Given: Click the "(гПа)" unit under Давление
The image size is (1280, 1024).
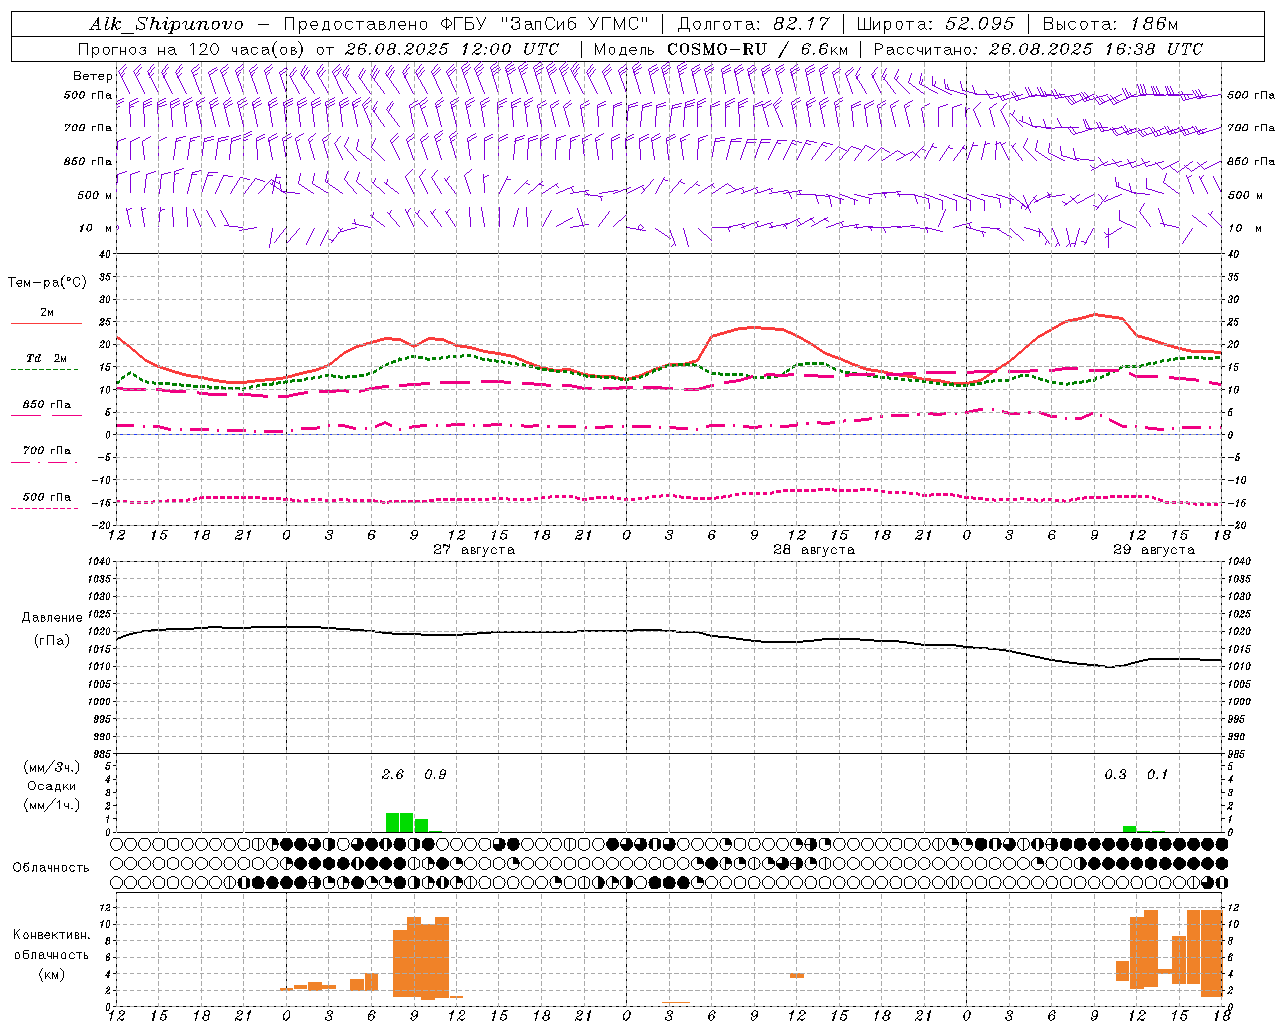Looking at the screenshot, I should point(52,641).
